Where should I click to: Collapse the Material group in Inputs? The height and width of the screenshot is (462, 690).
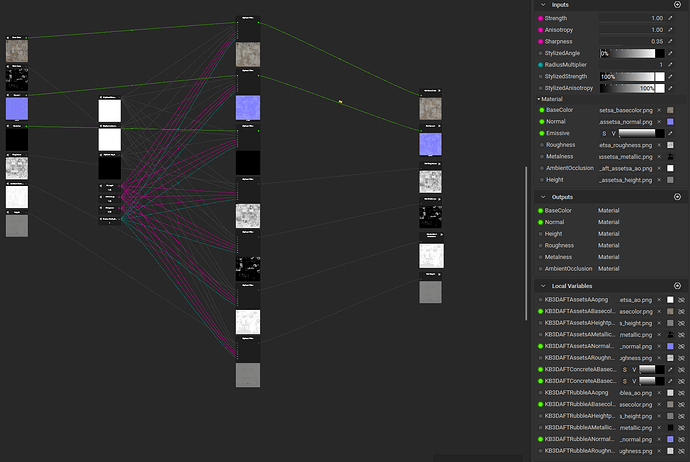point(540,99)
